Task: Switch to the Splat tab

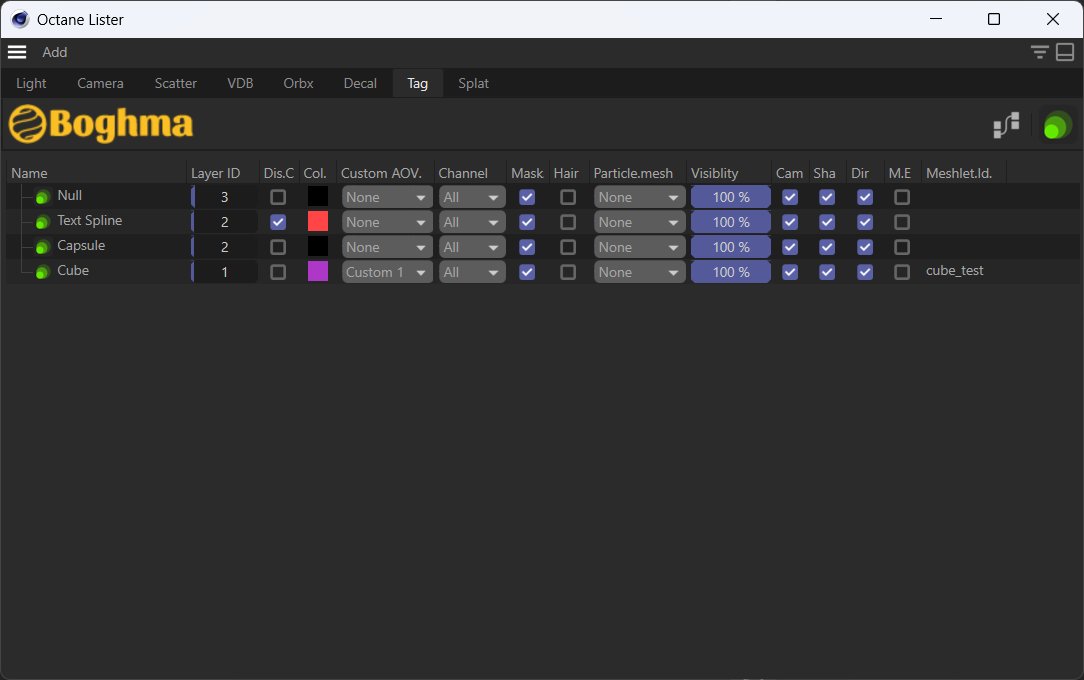Action: [474, 83]
